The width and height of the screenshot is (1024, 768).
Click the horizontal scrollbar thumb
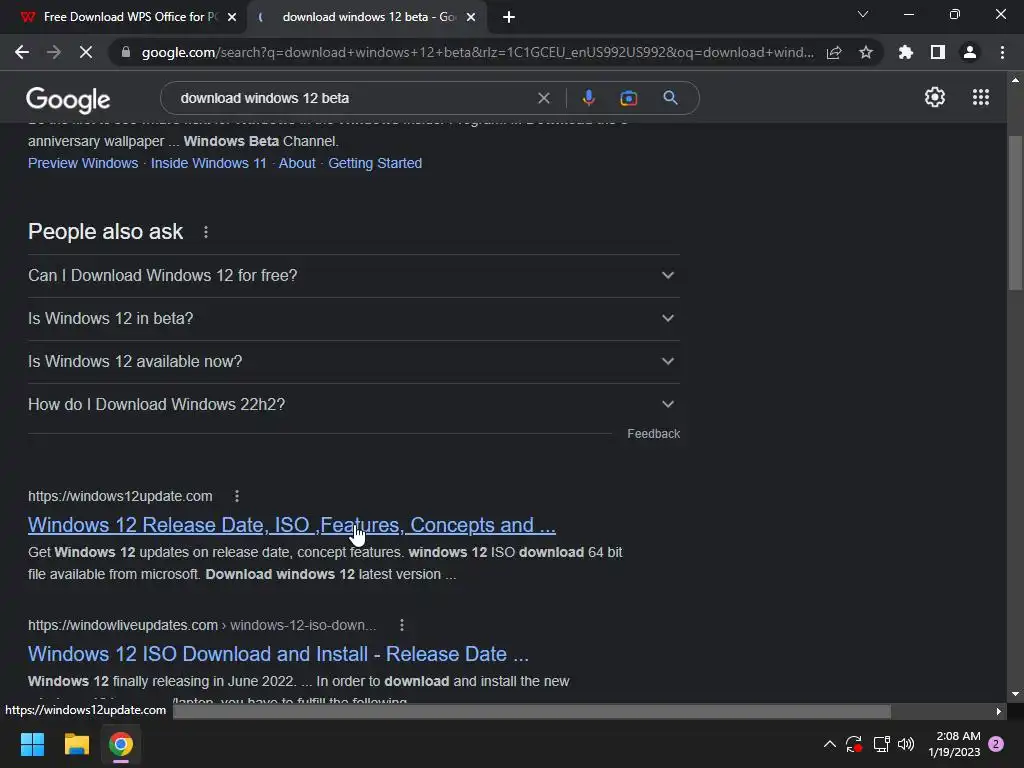click(x=532, y=711)
